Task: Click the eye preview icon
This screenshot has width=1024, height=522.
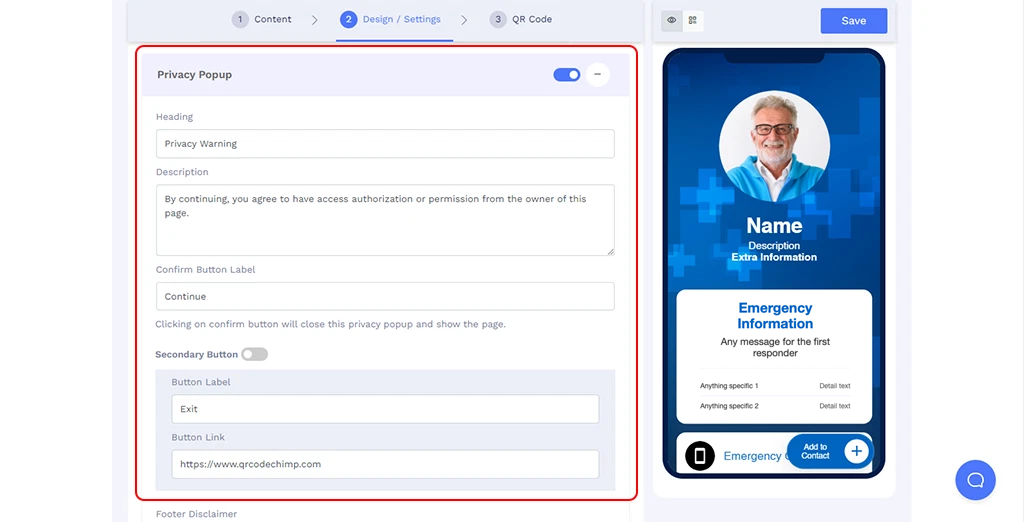Action: (671, 20)
